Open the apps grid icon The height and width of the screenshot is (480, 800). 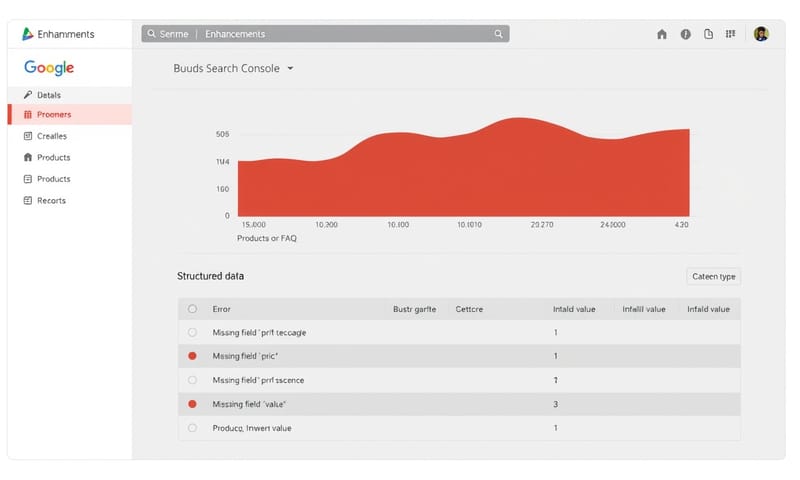click(731, 34)
